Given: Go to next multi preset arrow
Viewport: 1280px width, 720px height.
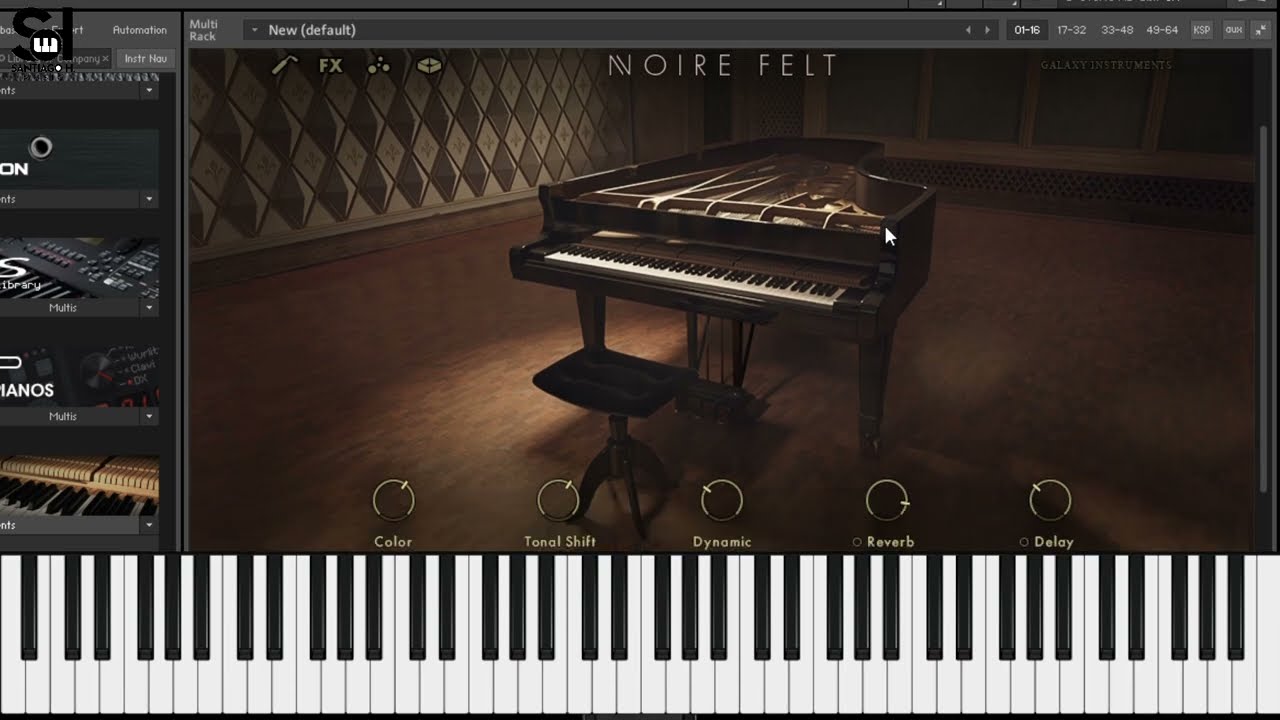Looking at the screenshot, I should coord(987,30).
